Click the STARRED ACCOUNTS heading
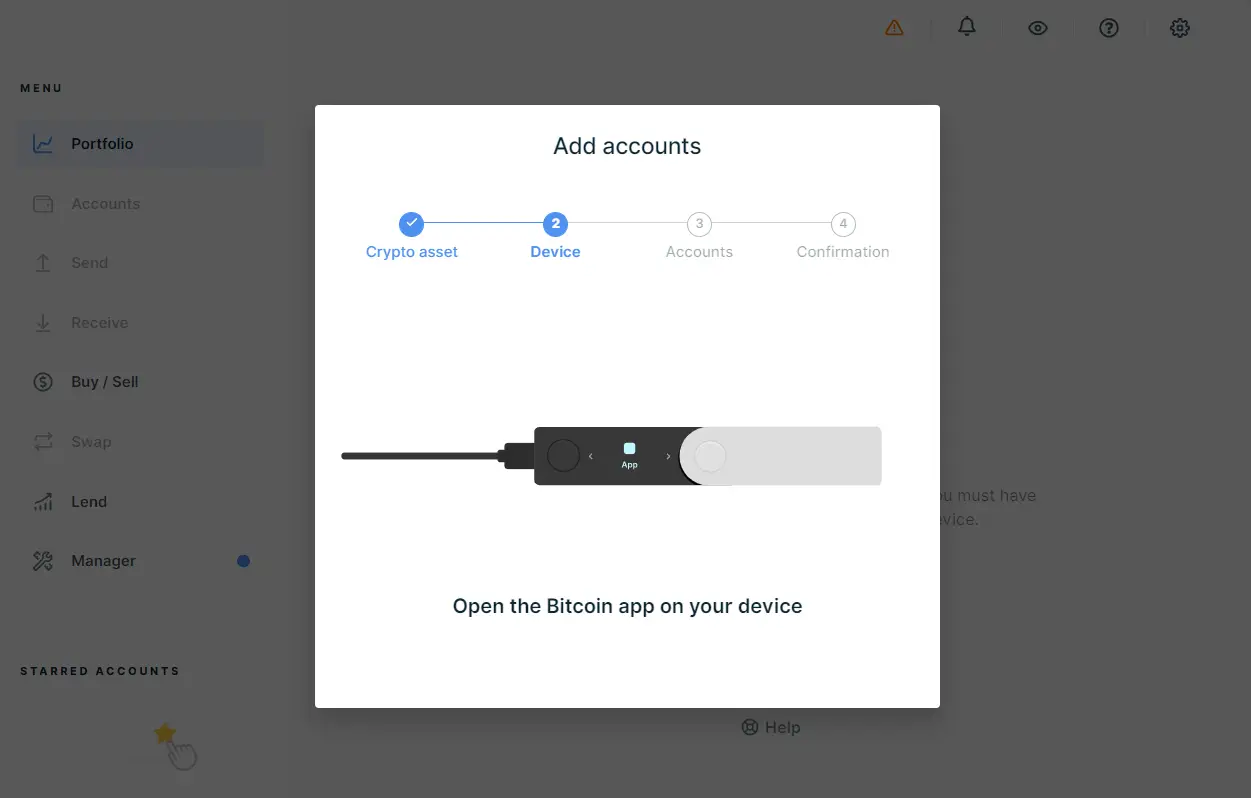Viewport: 1251px width, 798px height. 100,671
